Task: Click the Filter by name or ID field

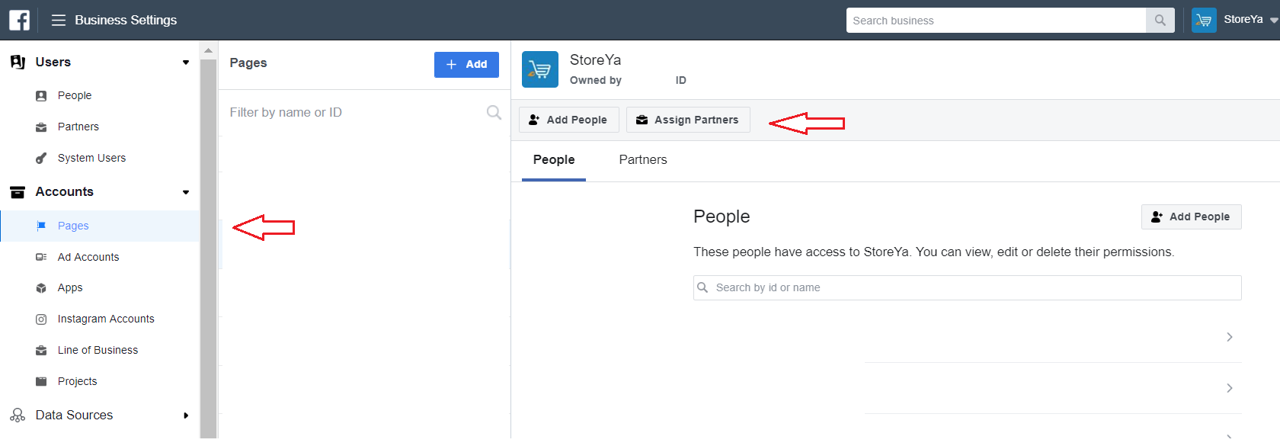Action: (355, 113)
